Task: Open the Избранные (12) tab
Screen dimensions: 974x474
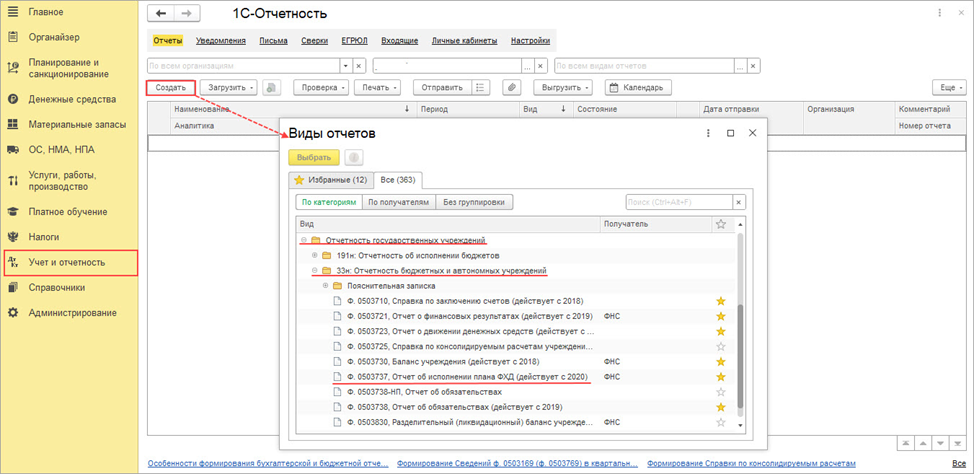Action: (x=331, y=180)
